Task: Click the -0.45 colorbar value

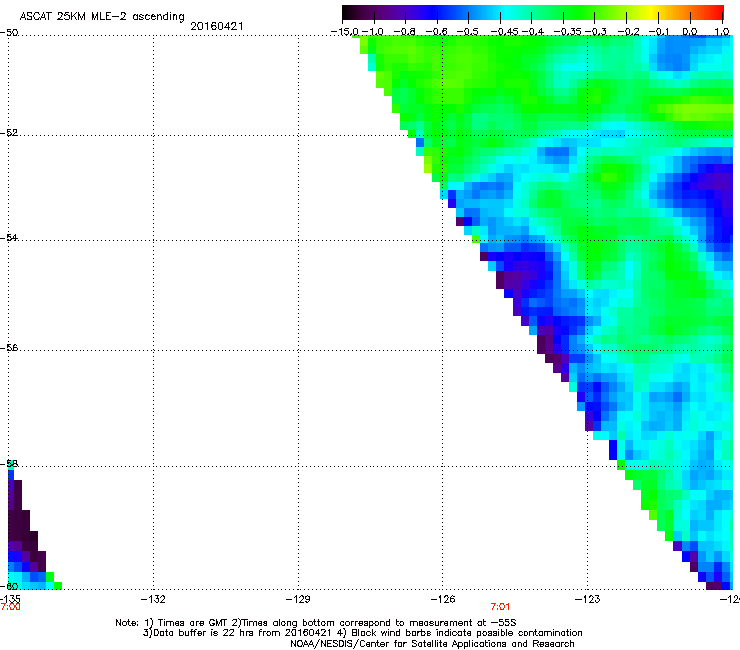Action: [504, 32]
